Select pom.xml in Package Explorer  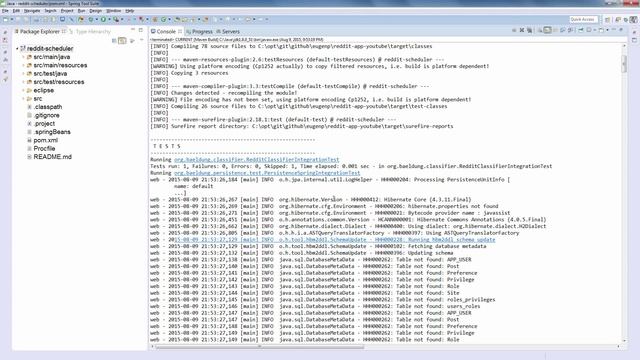pyautogui.click(x=45, y=140)
